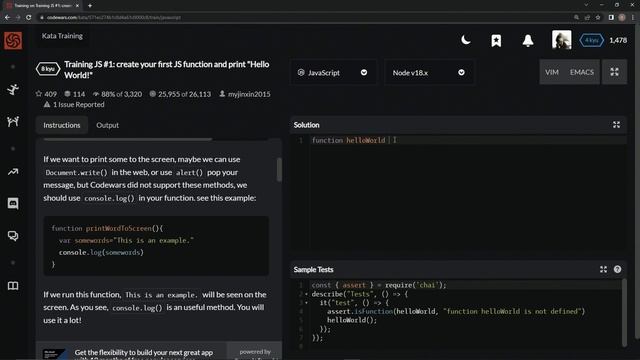Click the 25,955 of 26,113 completions stat
This screenshot has width=640, height=360.
180,94
